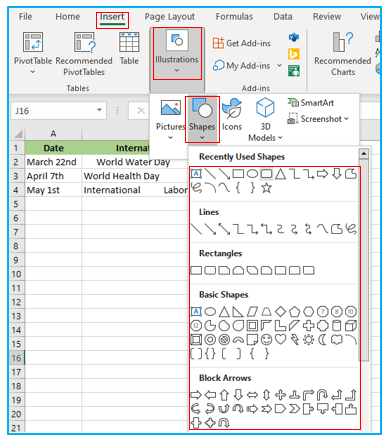
Task: Choose the Text Box in Basic Shapes
Action: point(196,312)
